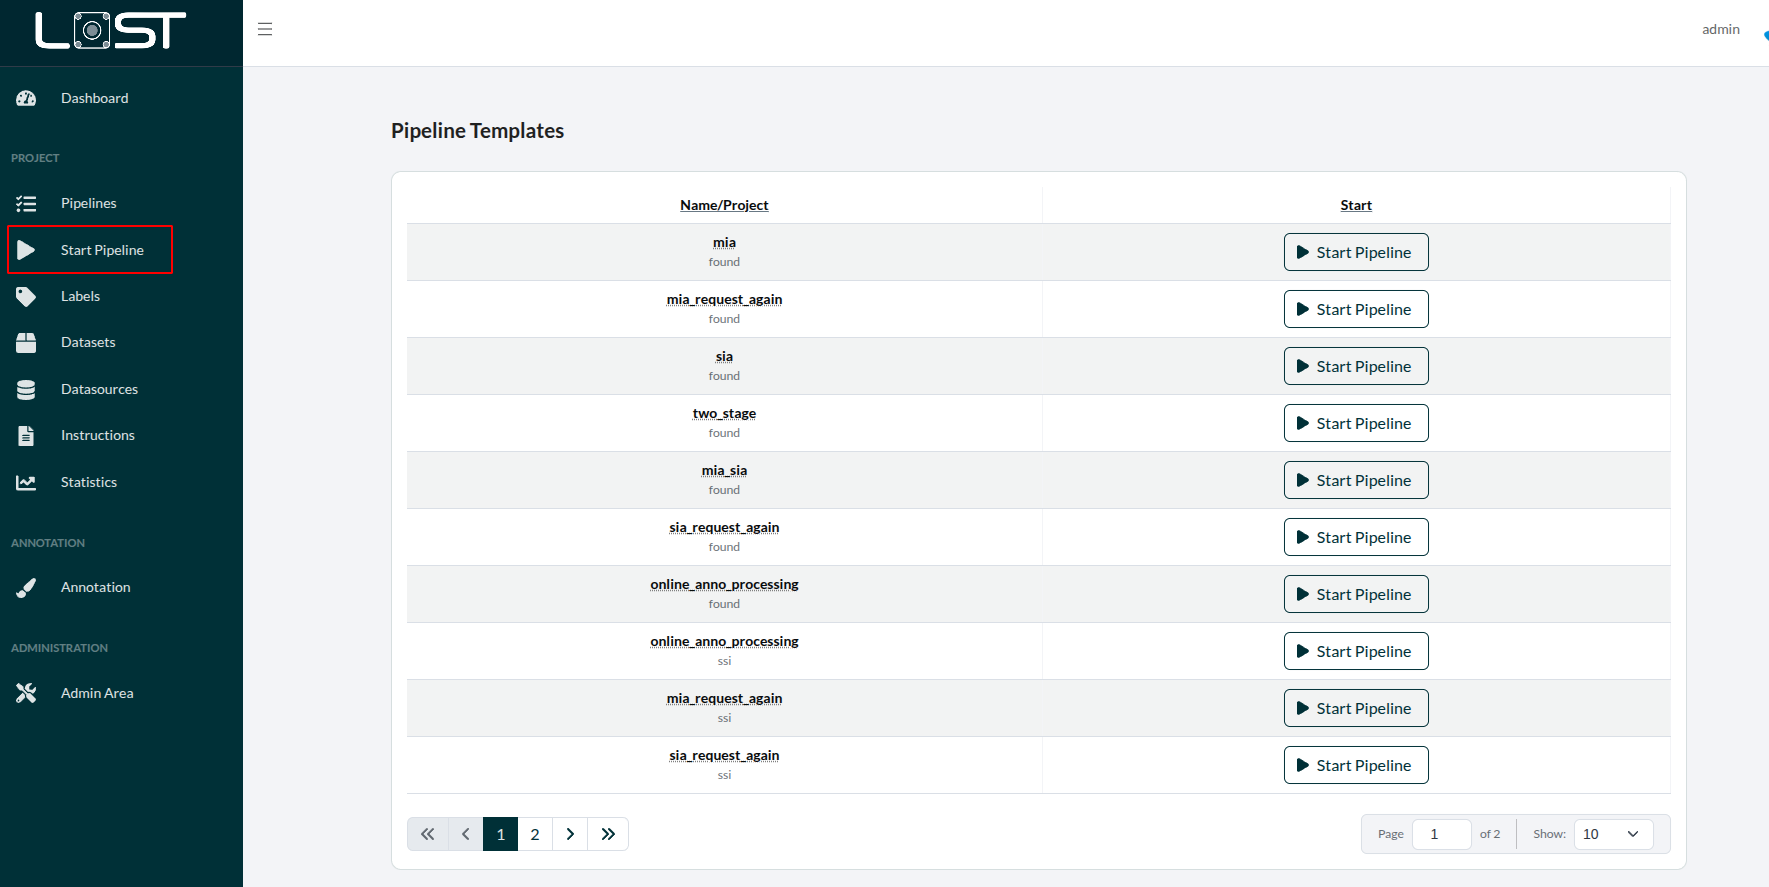
Task: Start the mia_sia pipeline
Action: [x=1355, y=480]
